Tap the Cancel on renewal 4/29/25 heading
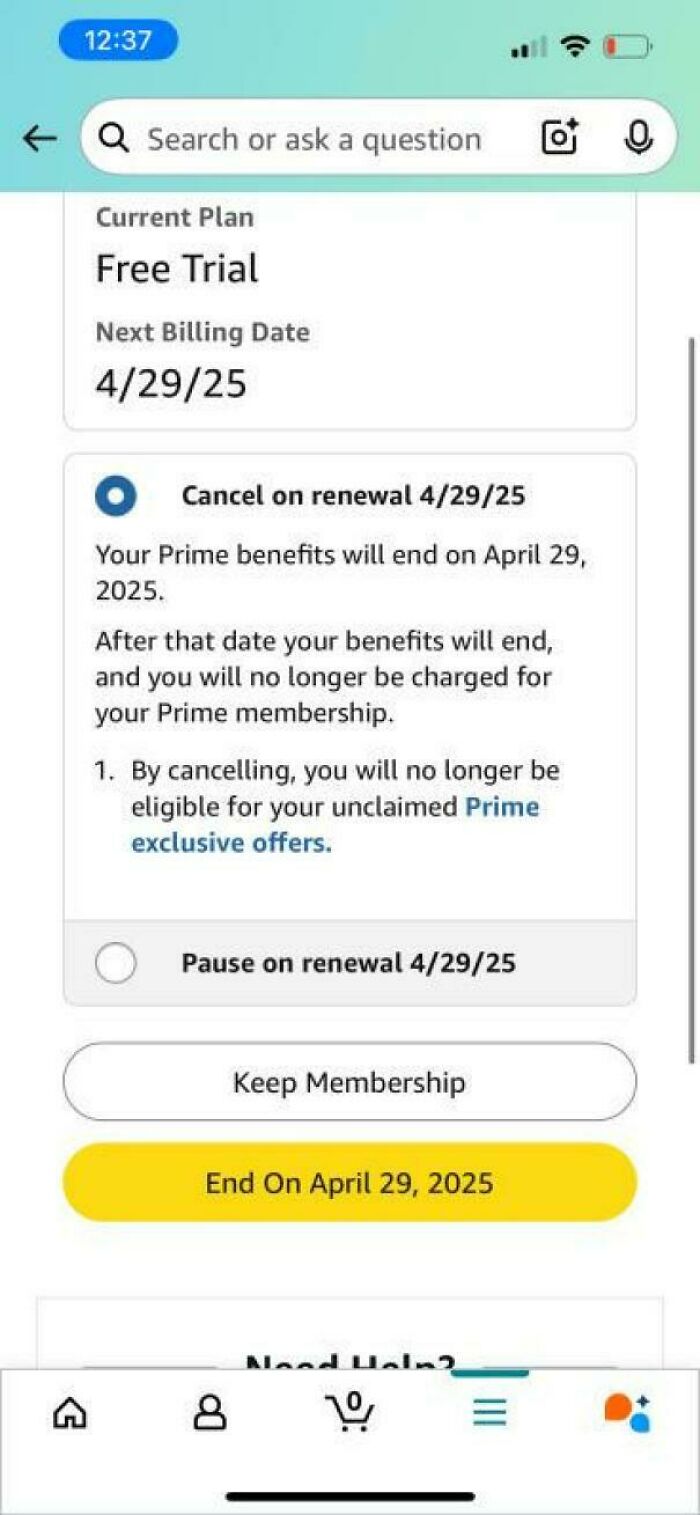700x1515 pixels. point(353,495)
